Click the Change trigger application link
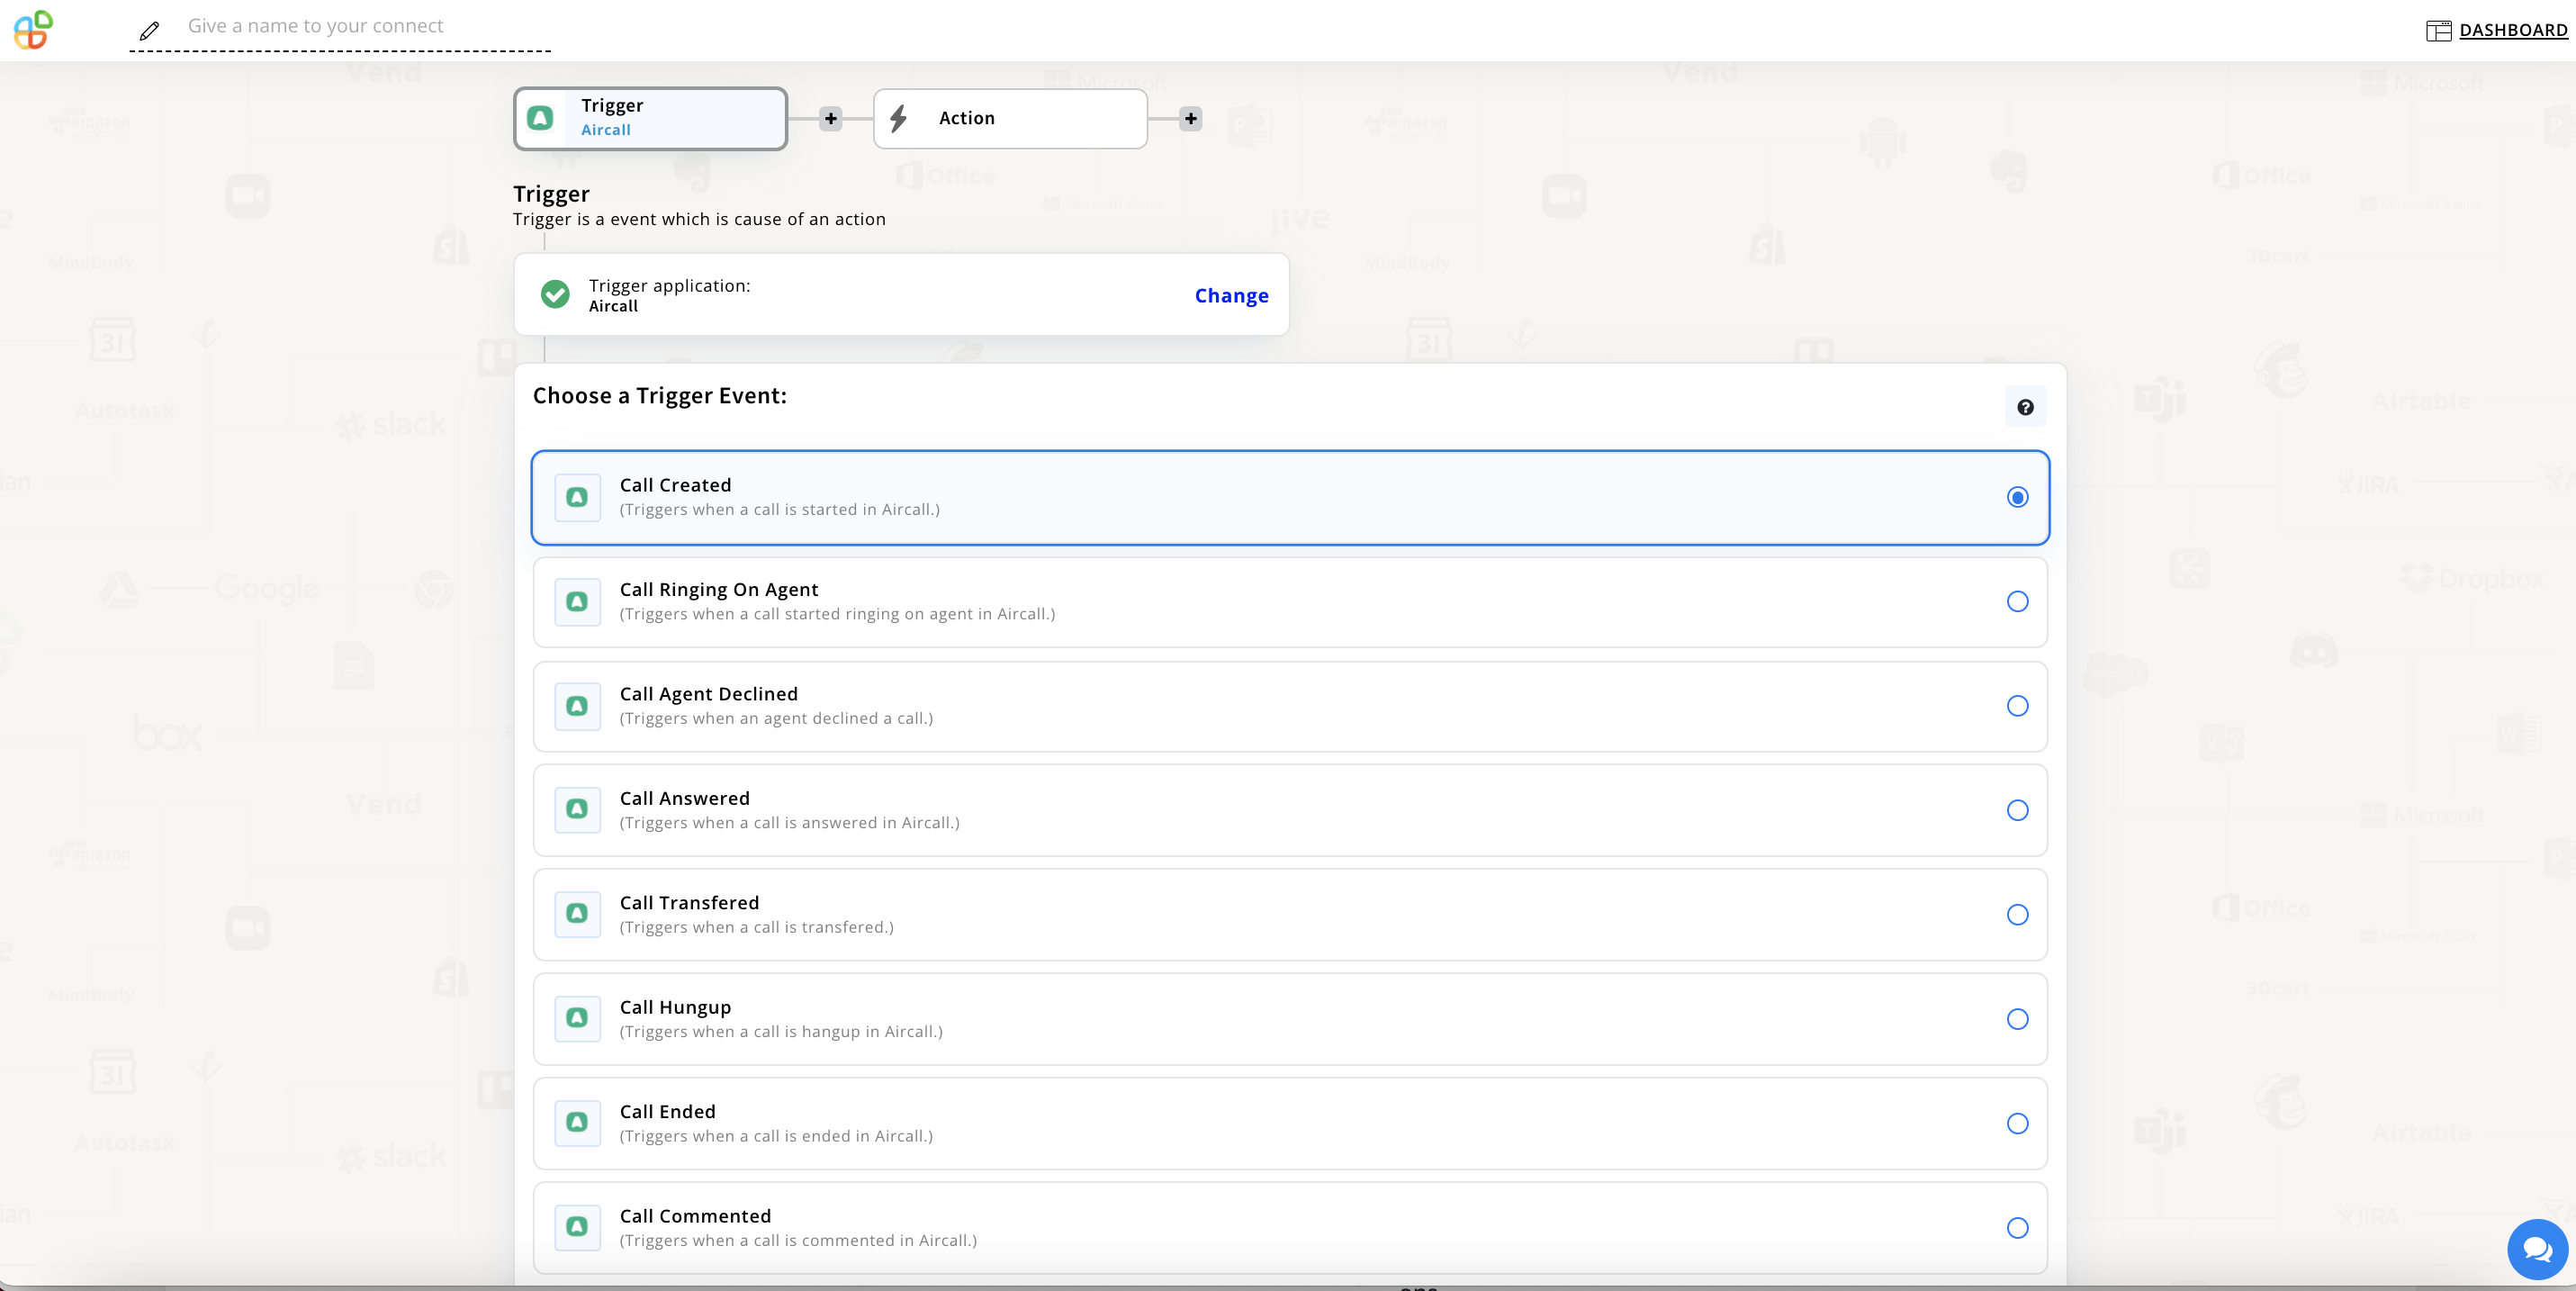2576x1291 pixels. [1231, 295]
